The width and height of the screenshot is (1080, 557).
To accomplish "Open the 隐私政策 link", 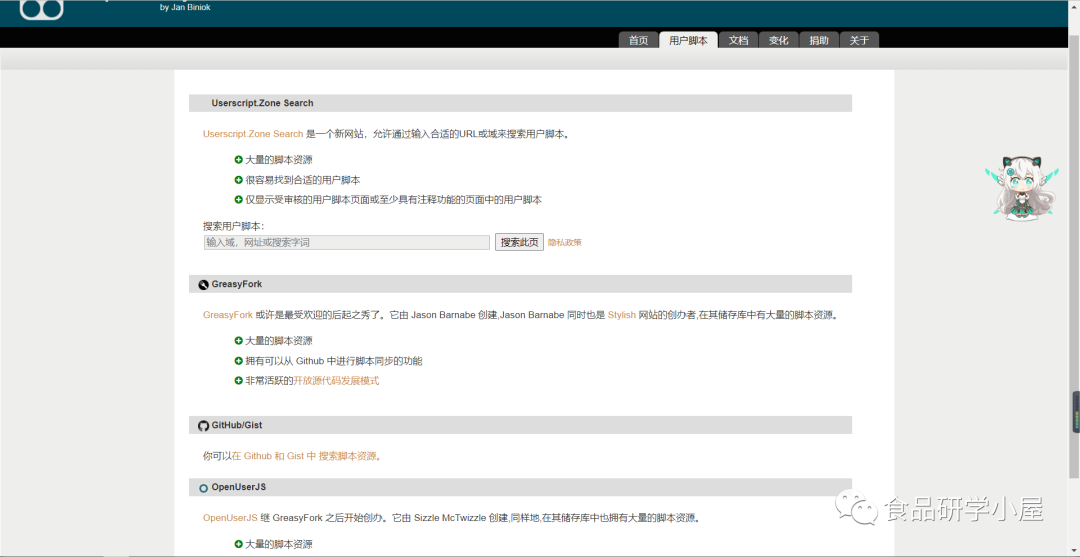I will (565, 242).
